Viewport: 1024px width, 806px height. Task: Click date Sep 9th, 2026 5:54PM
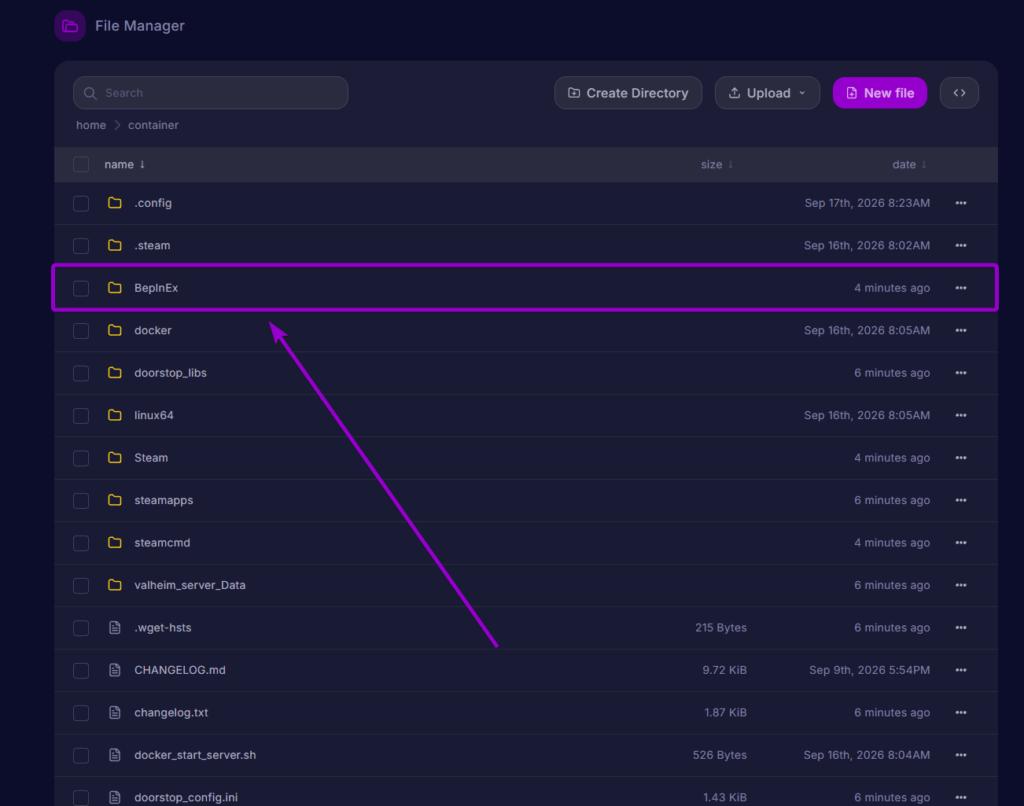click(x=869, y=670)
